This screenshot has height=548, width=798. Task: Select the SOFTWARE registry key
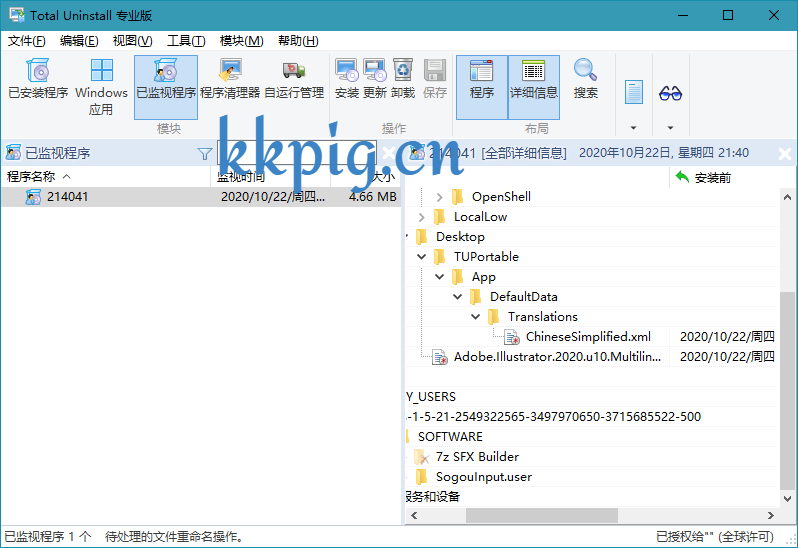[450, 437]
